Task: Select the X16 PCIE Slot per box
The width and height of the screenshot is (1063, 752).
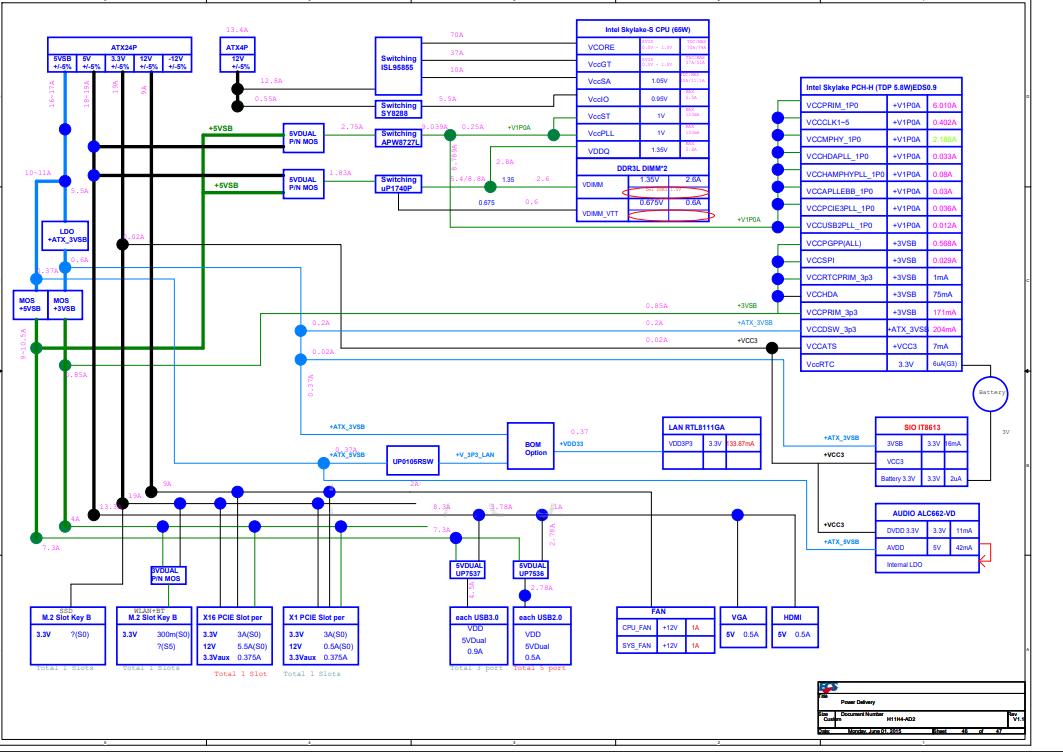Action: tap(235, 636)
